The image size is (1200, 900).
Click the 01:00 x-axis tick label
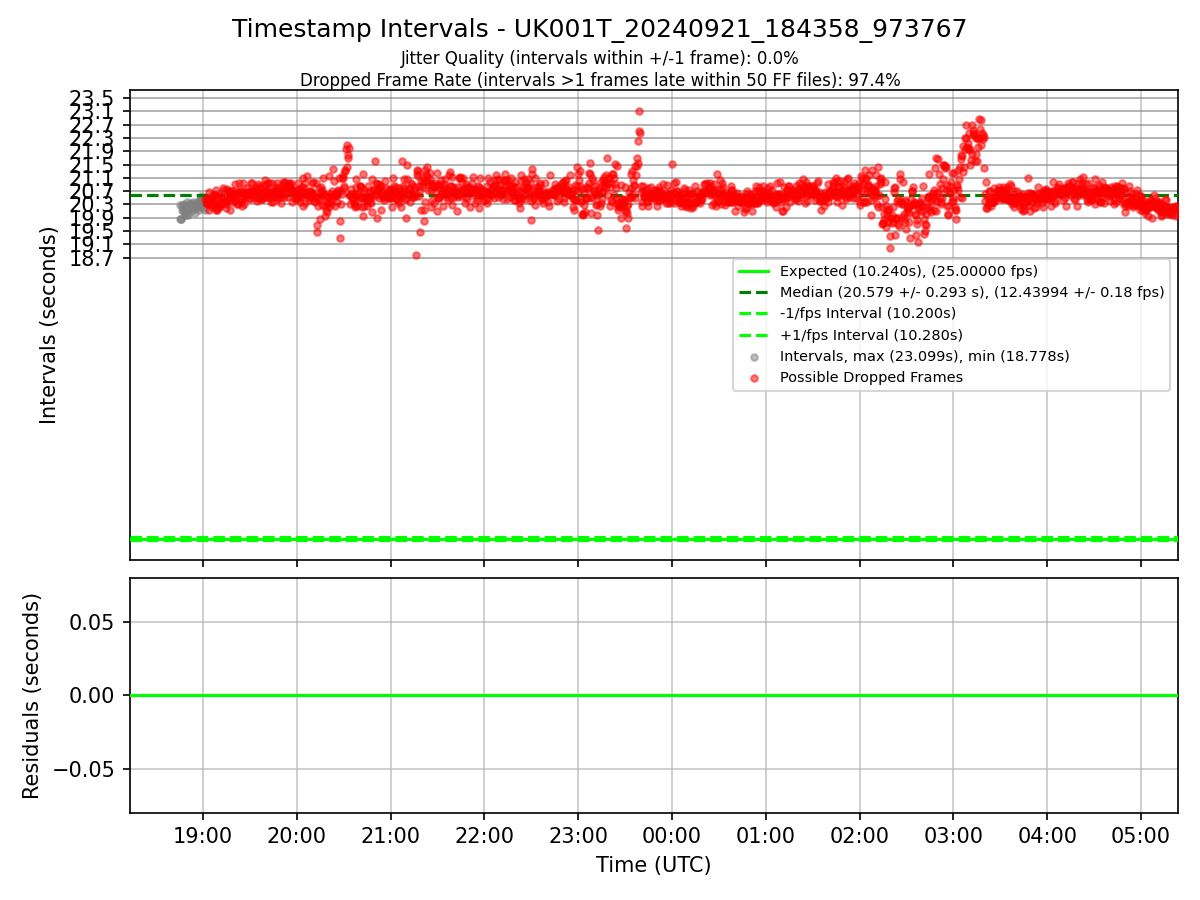coord(766,834)
